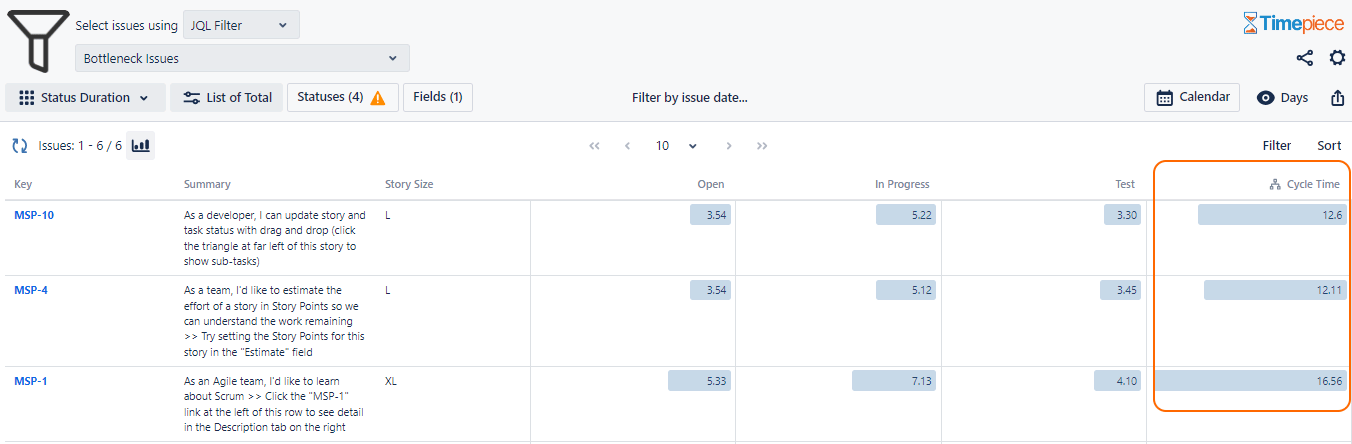Click the Calendar button
Viewport: 1352px width, 444px height.
point(1193,97)
